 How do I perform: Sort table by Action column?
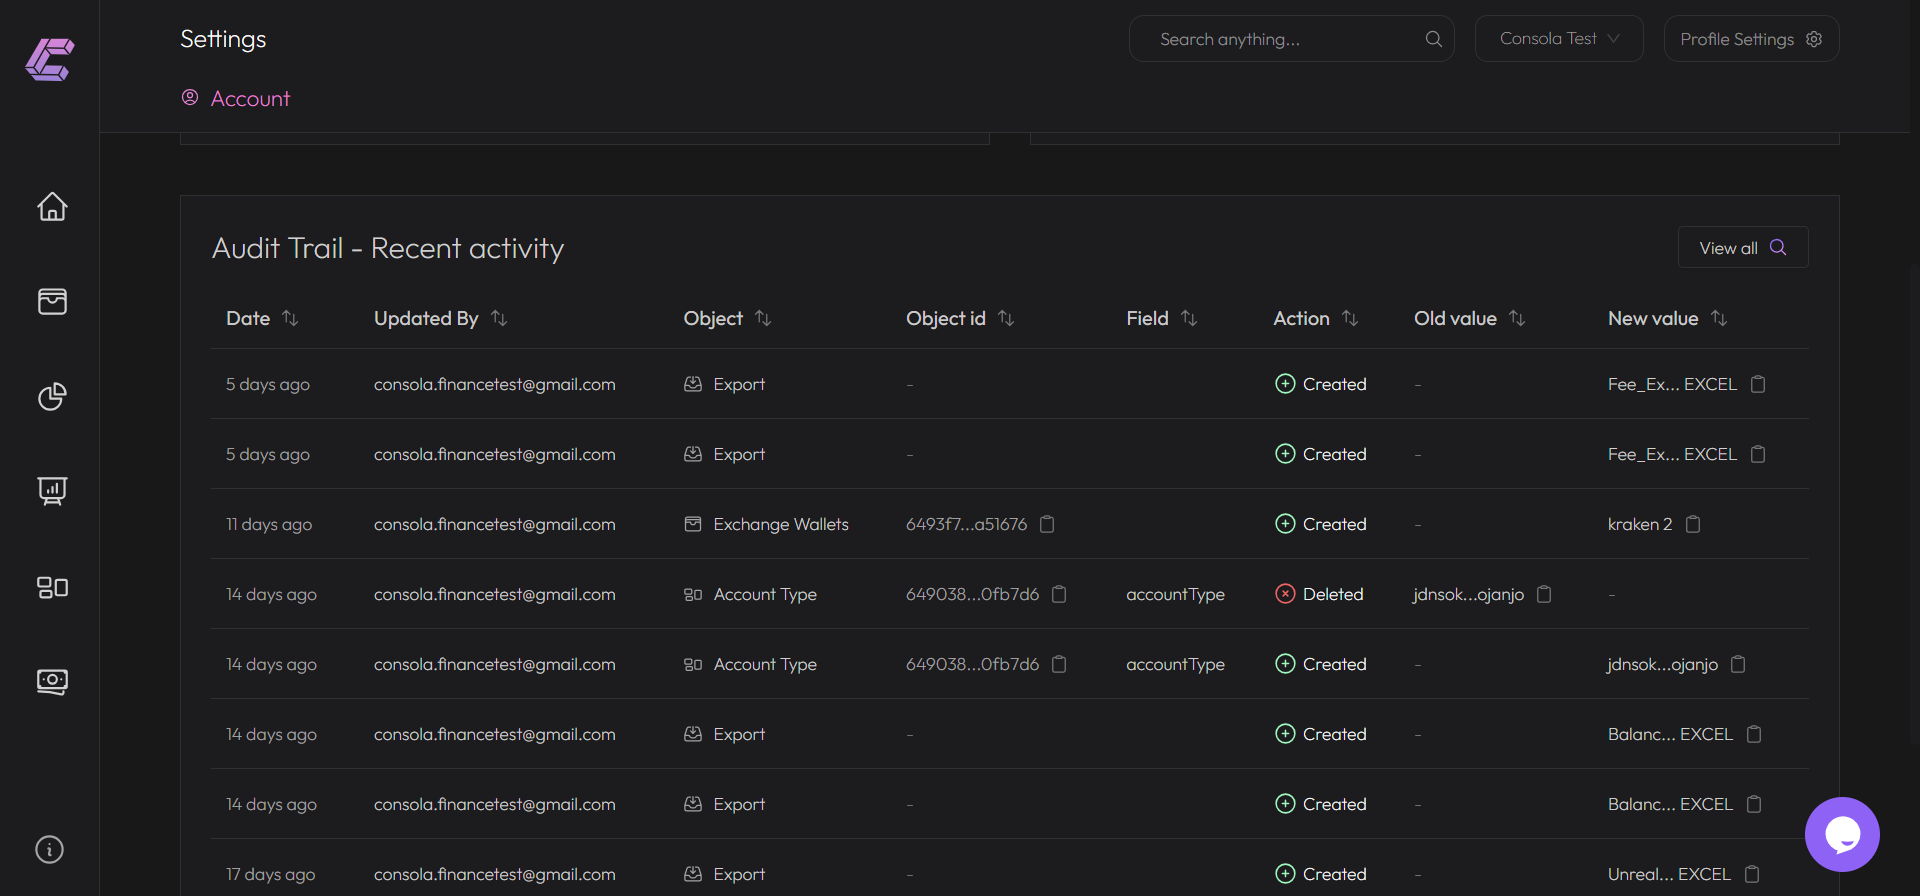pos(1350,318)
